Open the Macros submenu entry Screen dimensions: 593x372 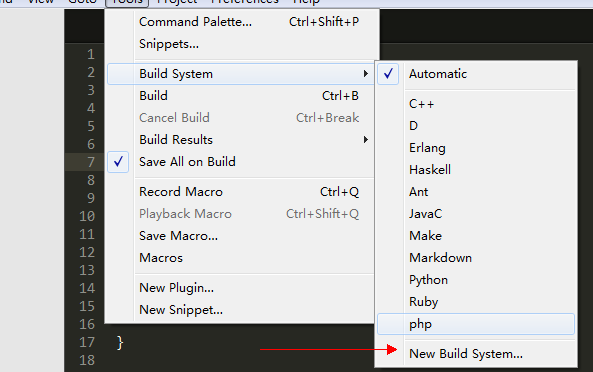[x=241, y=258]
